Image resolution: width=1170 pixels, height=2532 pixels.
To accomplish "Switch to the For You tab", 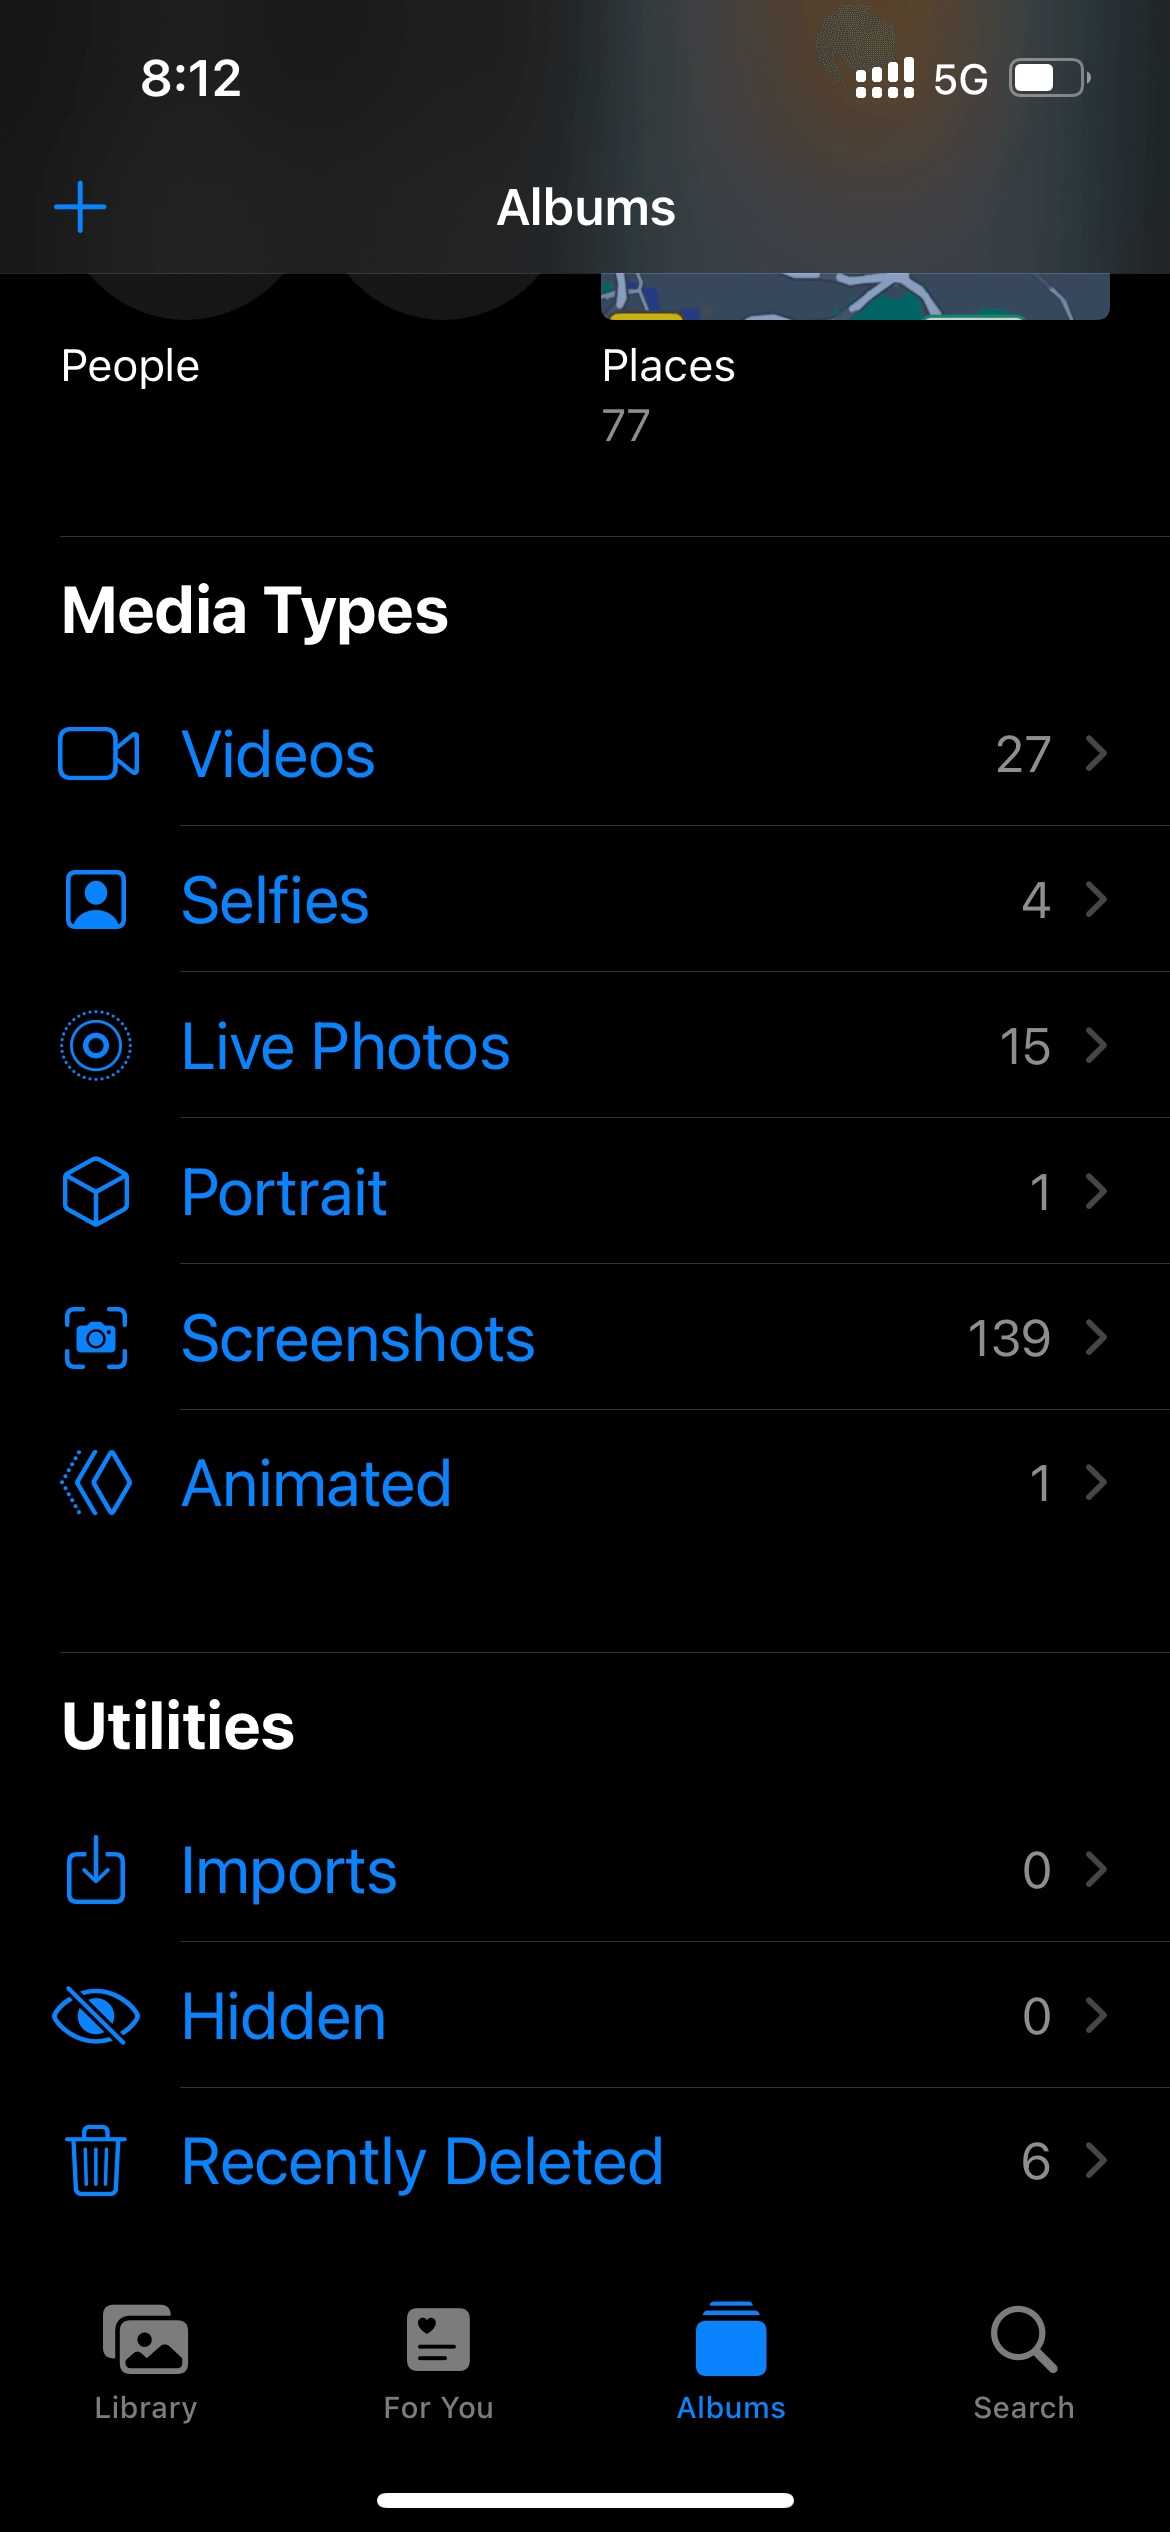I will tap(438, 2362).
